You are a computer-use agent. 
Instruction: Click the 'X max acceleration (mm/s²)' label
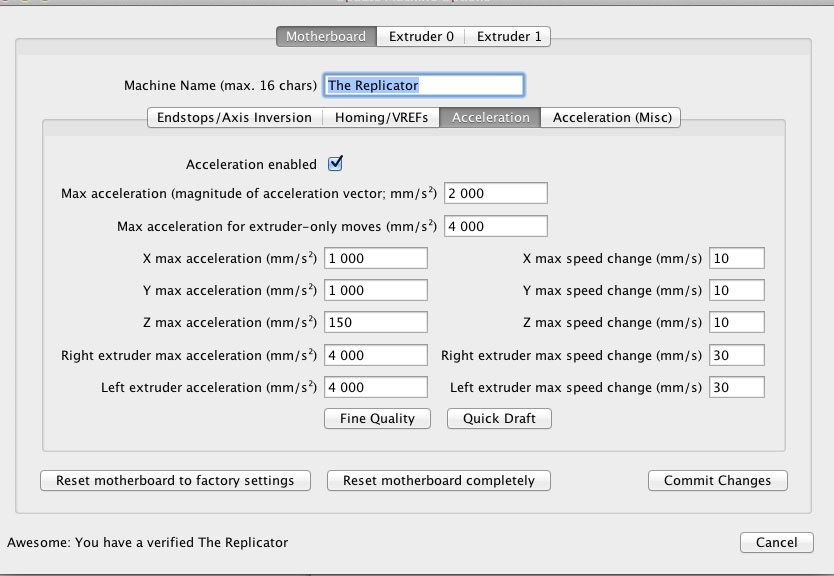[230, 258]
